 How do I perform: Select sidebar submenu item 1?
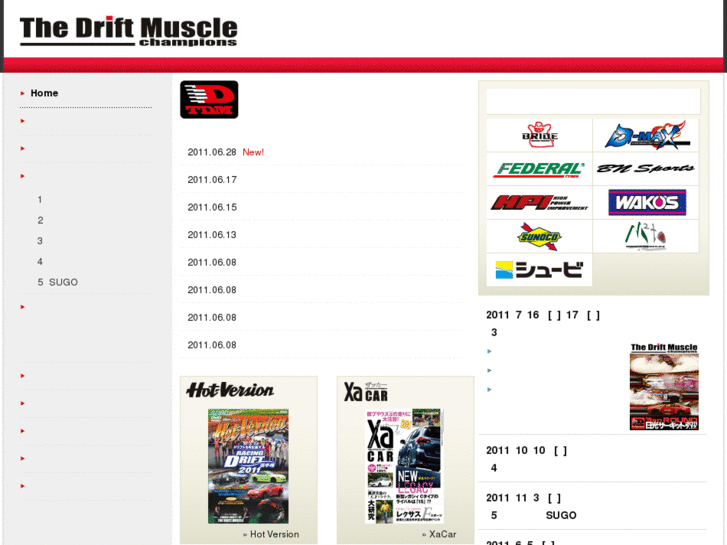[40, 200]
